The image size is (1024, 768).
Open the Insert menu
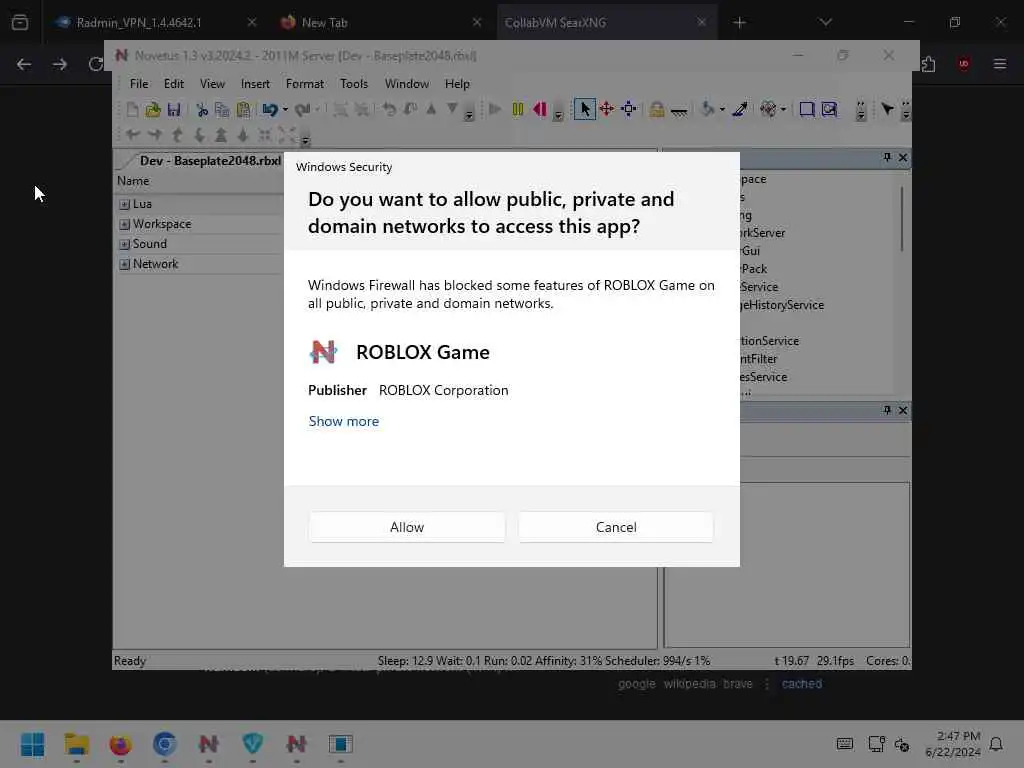pos(255,84)
